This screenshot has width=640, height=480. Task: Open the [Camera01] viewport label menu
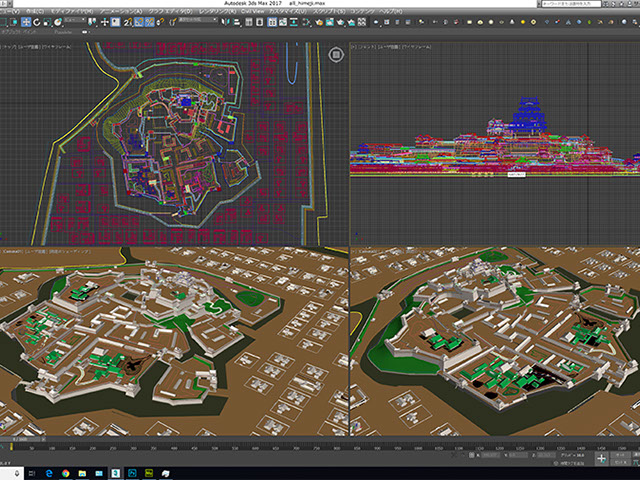click(12, 252)
